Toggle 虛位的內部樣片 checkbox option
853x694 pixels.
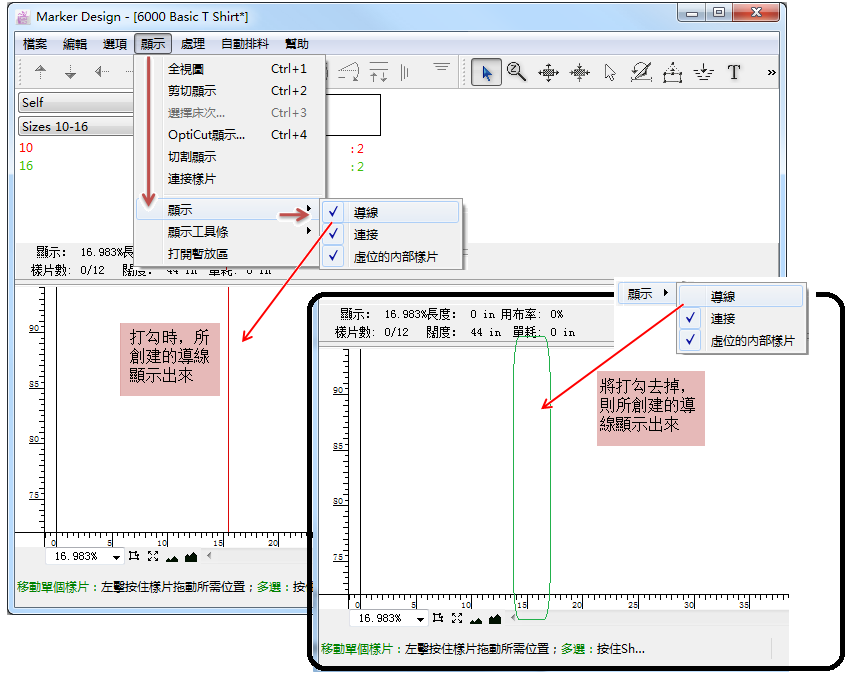coord(334,257)
